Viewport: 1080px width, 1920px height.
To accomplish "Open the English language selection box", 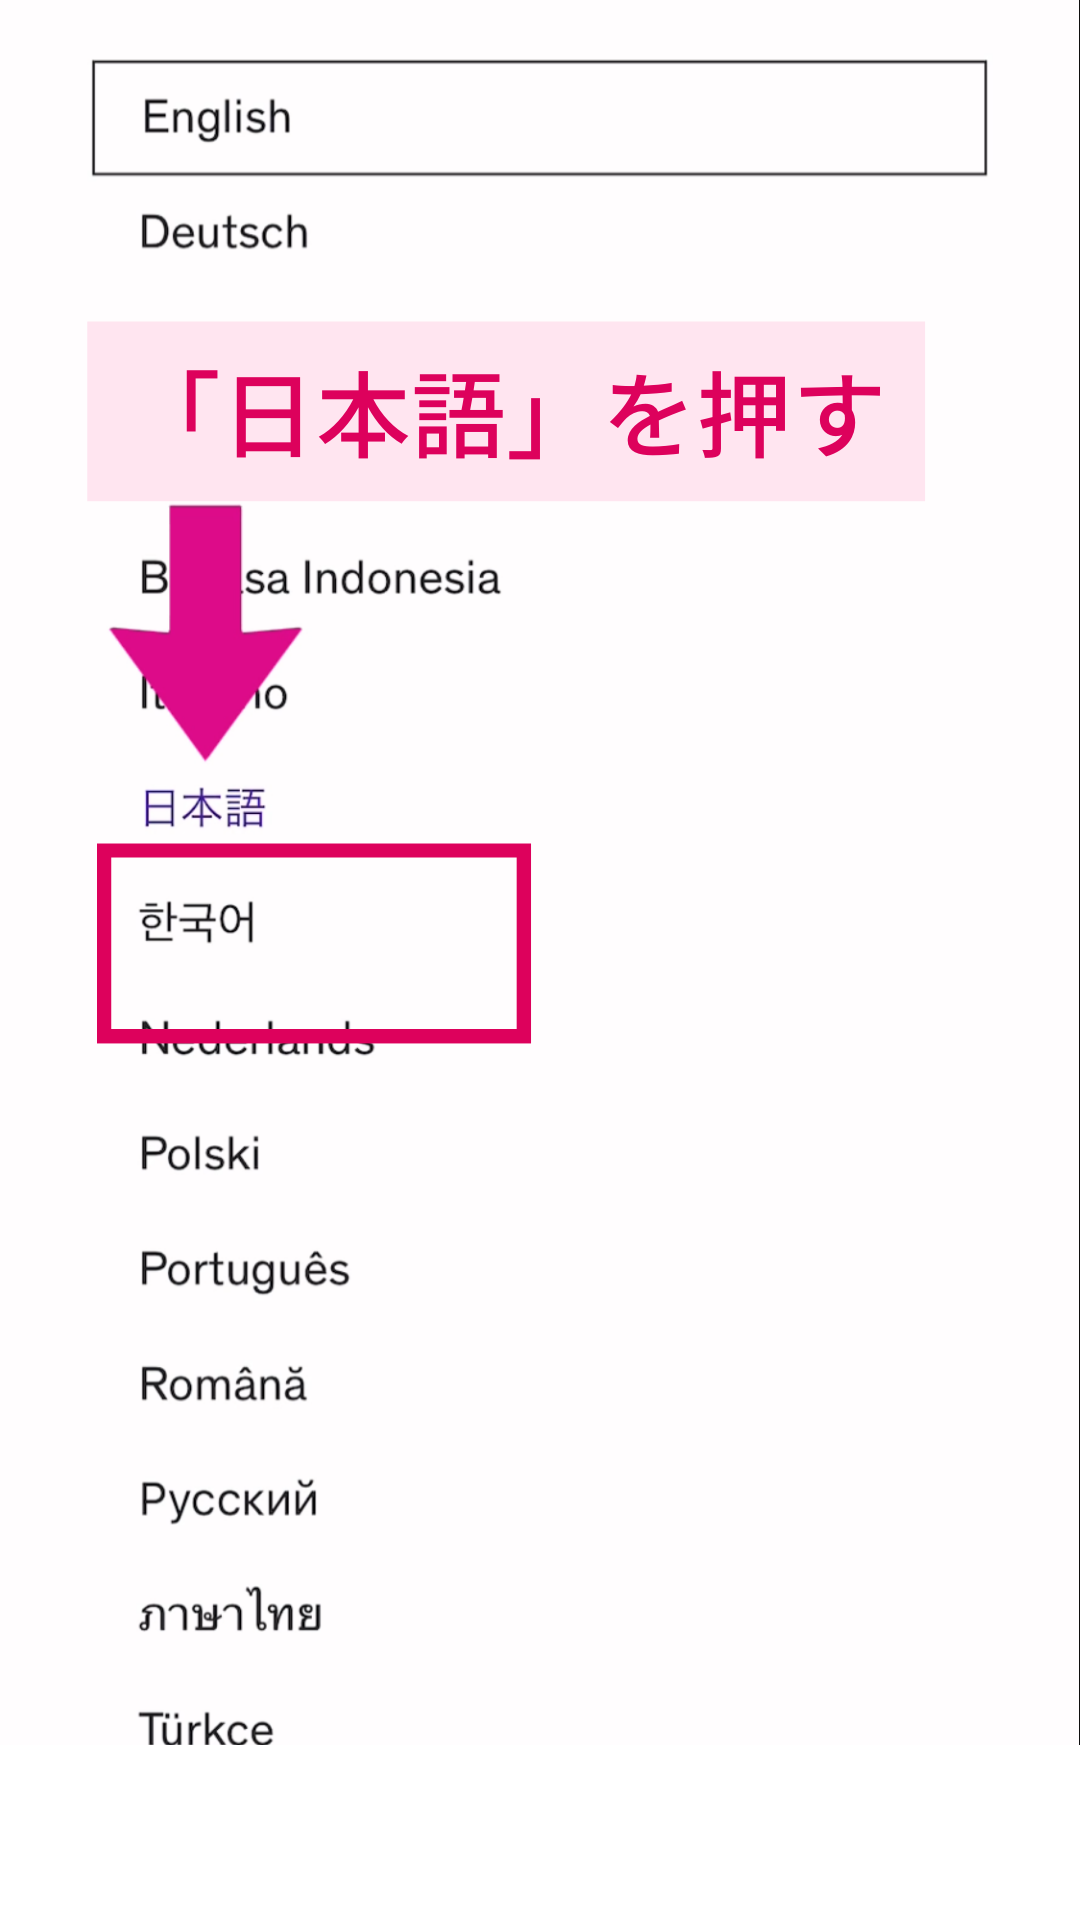I will (539, 118).
